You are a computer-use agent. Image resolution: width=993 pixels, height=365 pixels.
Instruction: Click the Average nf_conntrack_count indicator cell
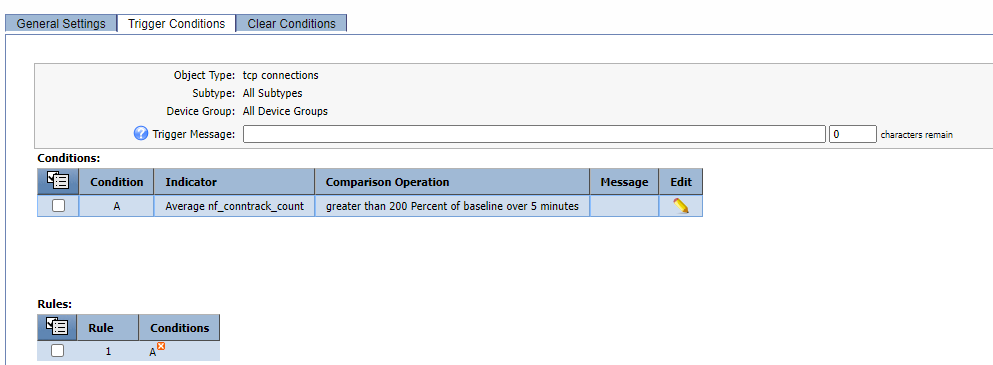[234, 206]
